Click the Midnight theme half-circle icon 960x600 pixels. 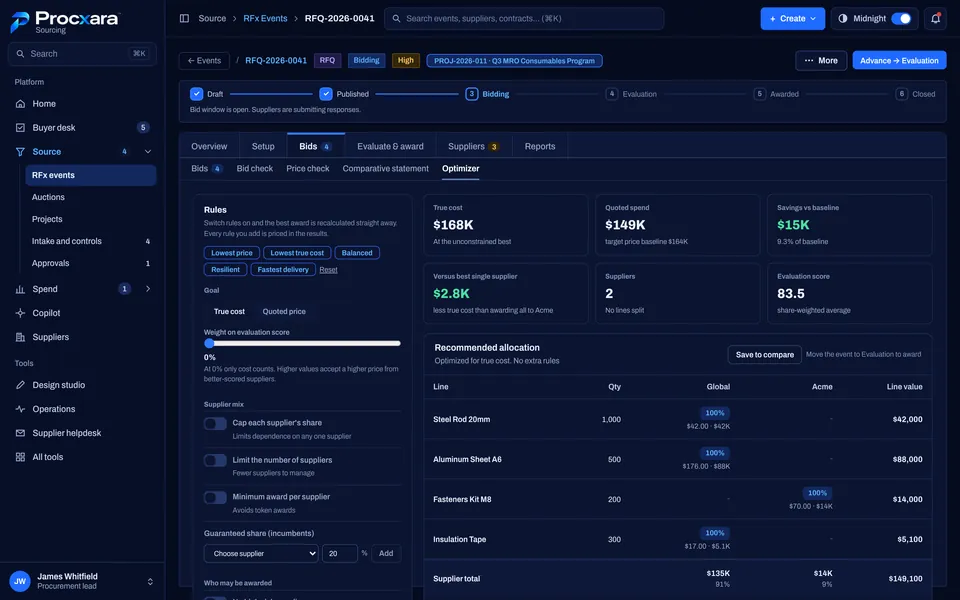click(x=842, y=18)
